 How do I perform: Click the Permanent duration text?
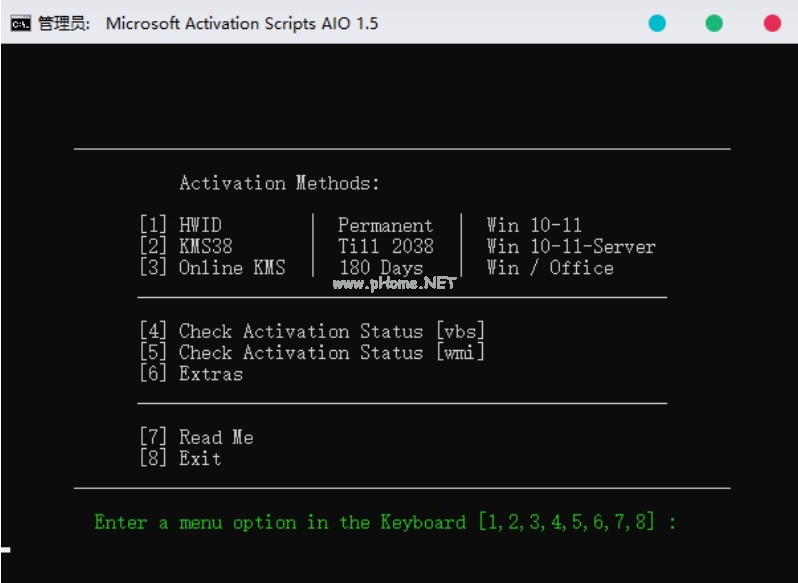pos(385,225)
